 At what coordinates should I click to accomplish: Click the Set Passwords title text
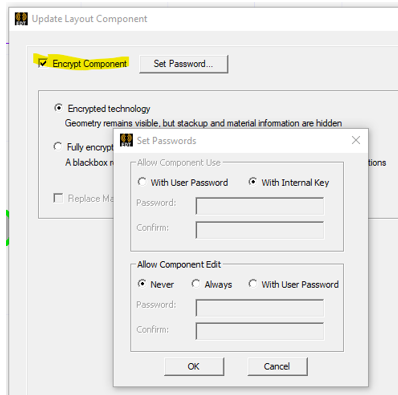pos(166,141)
